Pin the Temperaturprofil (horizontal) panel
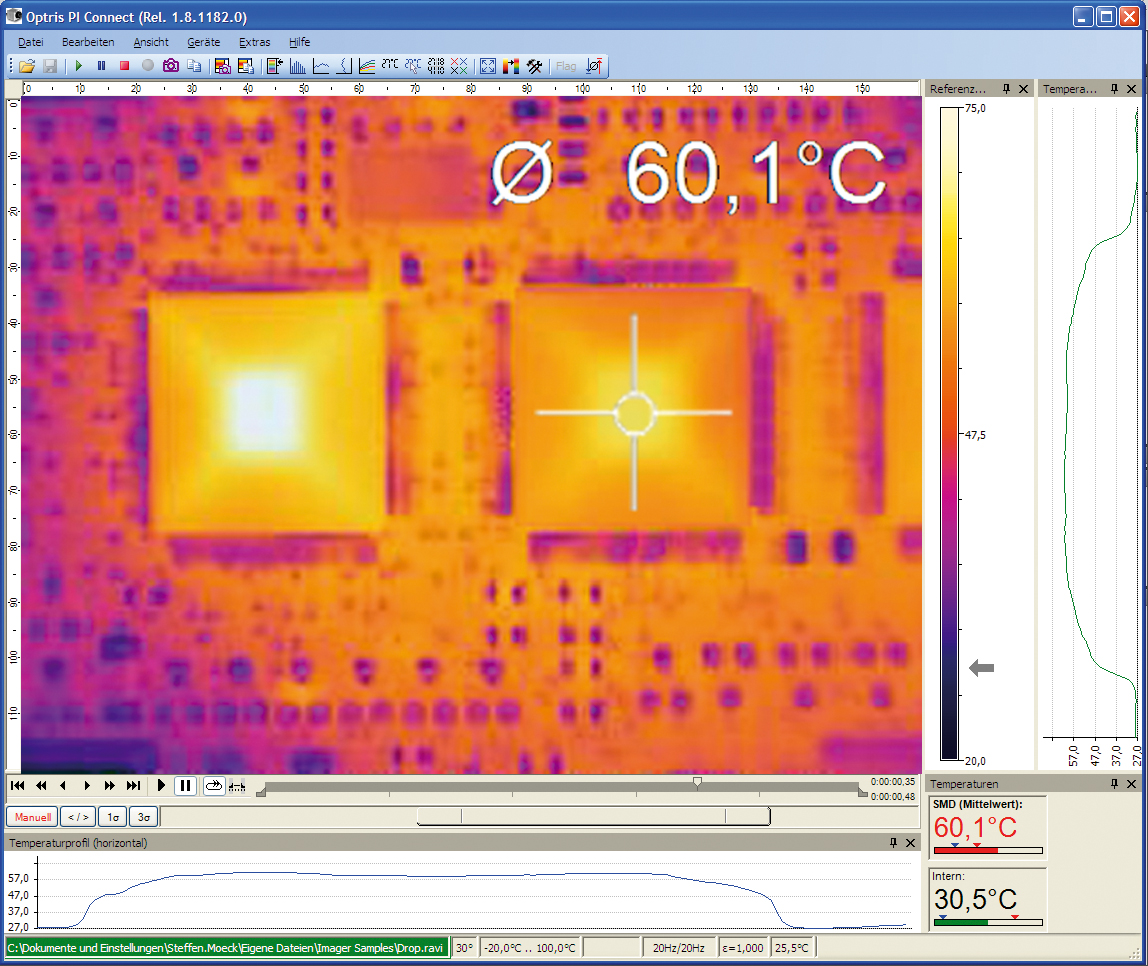The image size is (1148, 966). point(893,843)
